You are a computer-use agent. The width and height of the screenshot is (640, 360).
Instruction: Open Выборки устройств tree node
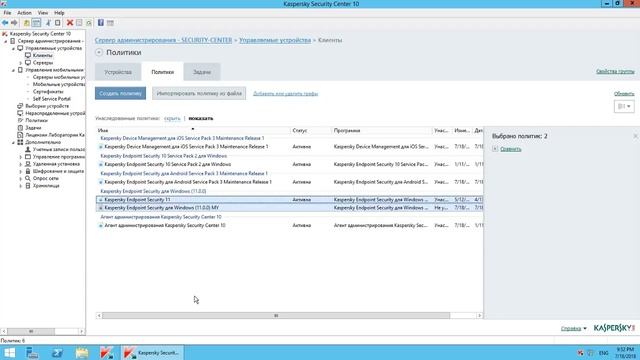pyautogui.click(x=47, y=106)
